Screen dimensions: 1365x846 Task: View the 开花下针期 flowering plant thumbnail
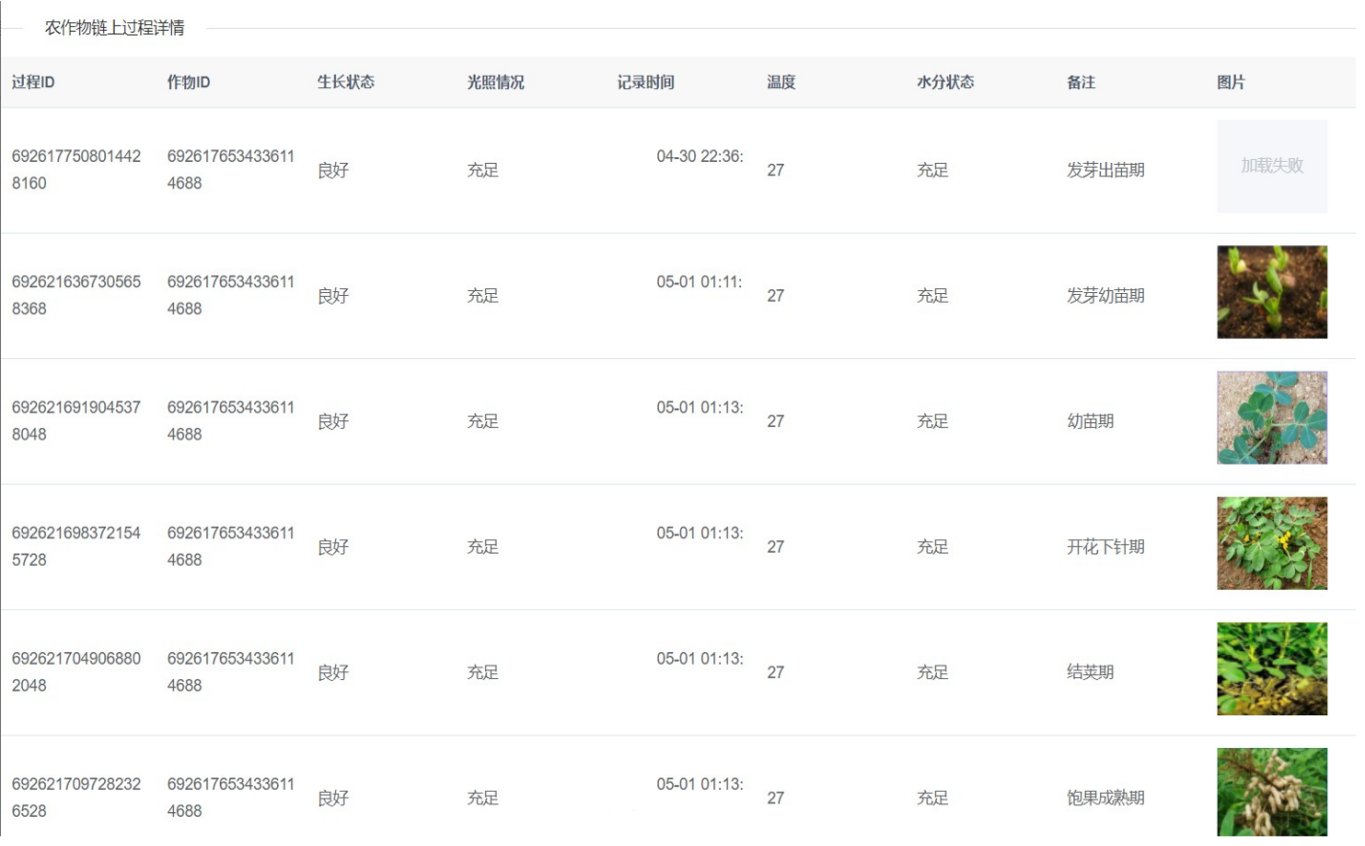[1271, 543]
